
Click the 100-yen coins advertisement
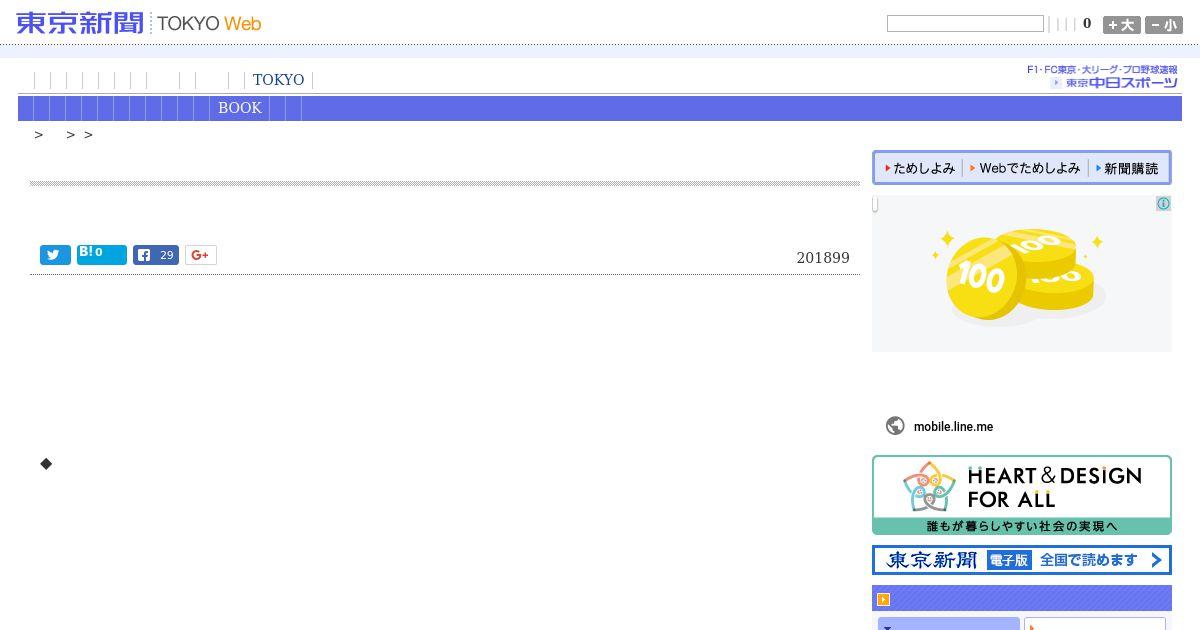tap(1022, 273)
